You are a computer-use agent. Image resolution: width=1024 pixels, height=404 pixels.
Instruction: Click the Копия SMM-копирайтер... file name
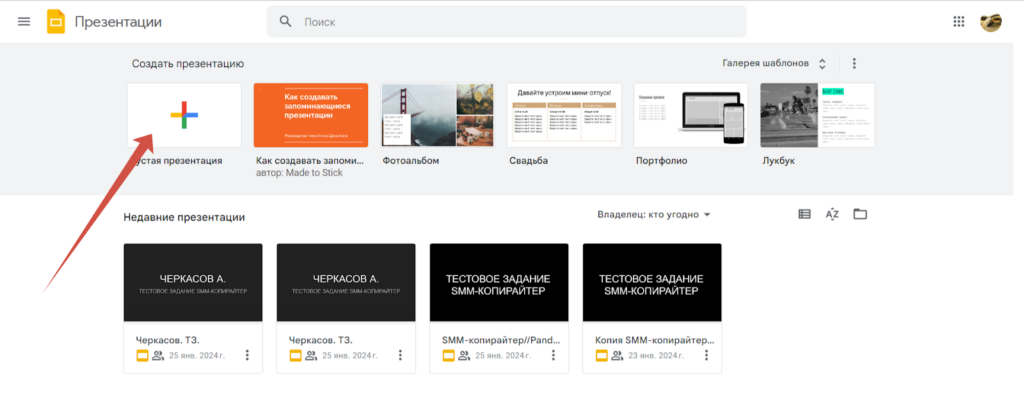655,340
